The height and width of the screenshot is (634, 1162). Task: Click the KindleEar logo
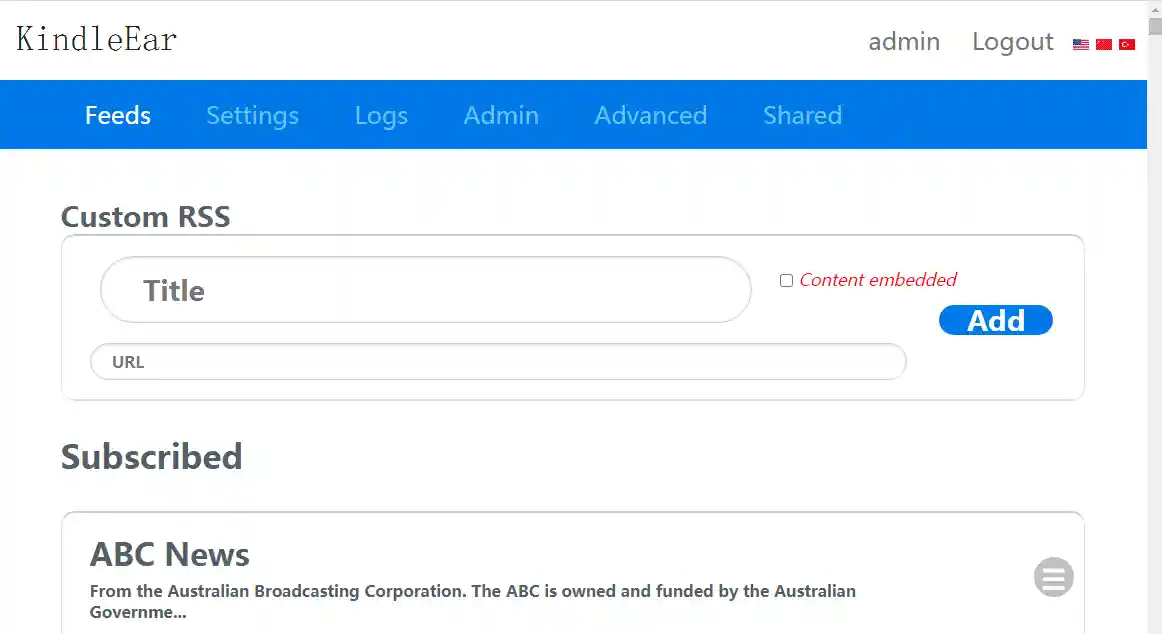pyautogui.click(x=97, y=39)
